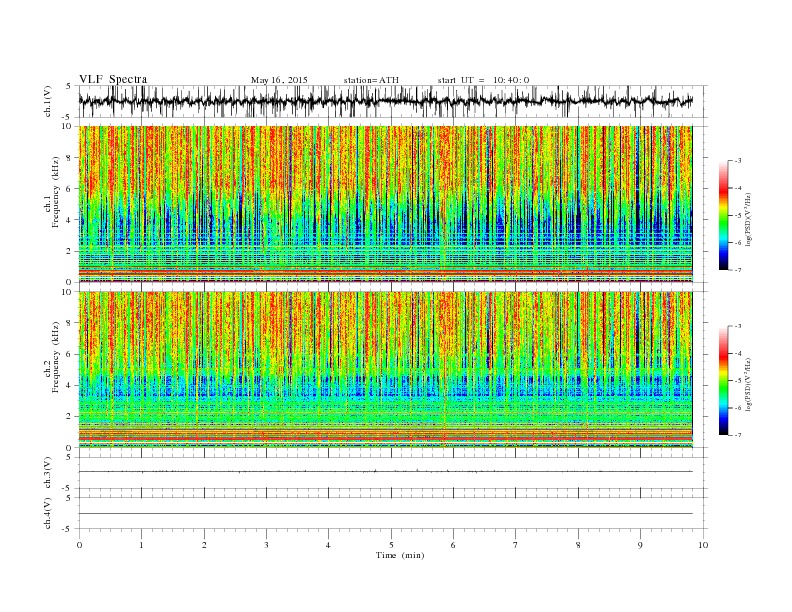Viewport: 792px width, 612px height.
Task: Click inside the ch.1 spectrogram panel
Action: [385, 204]
